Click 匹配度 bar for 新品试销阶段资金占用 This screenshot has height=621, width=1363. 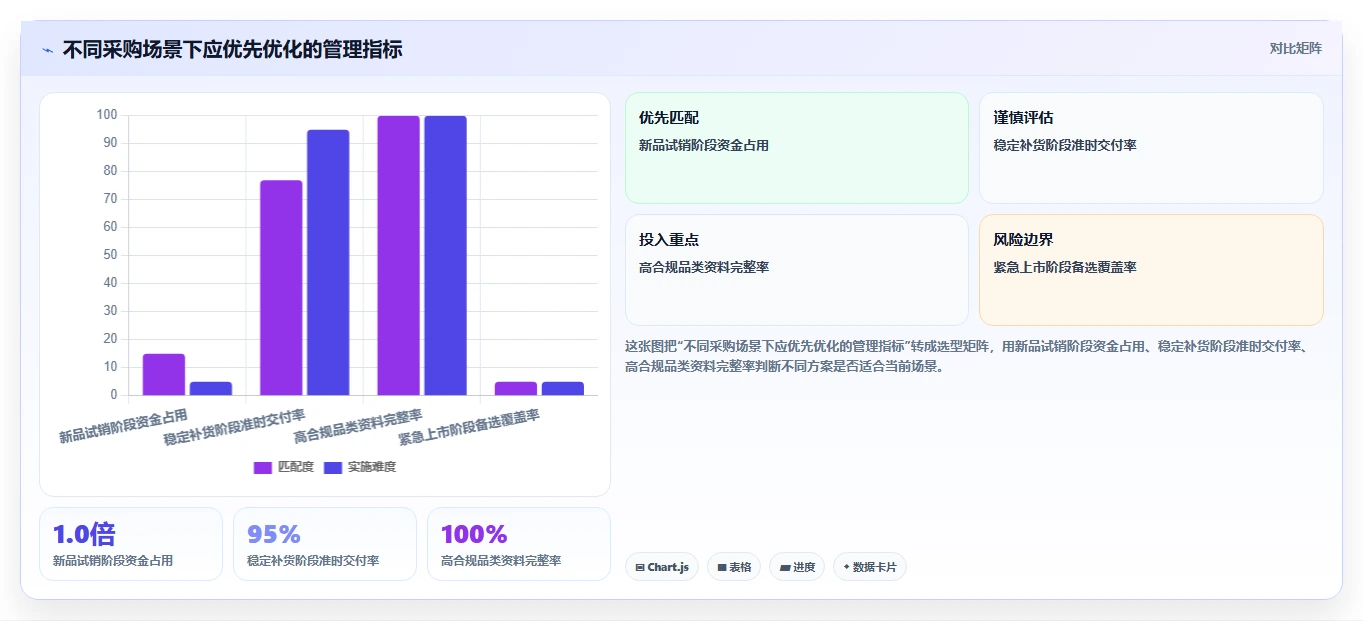[x=164, y=374]
